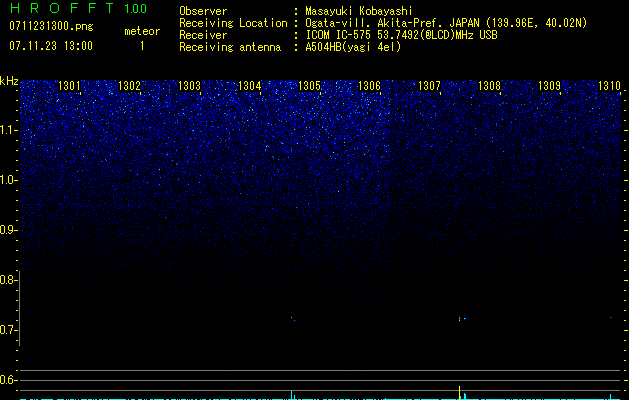Click the 1309 time marker
The width and height of the screenshot is (629, 400).
coord(550,86)
